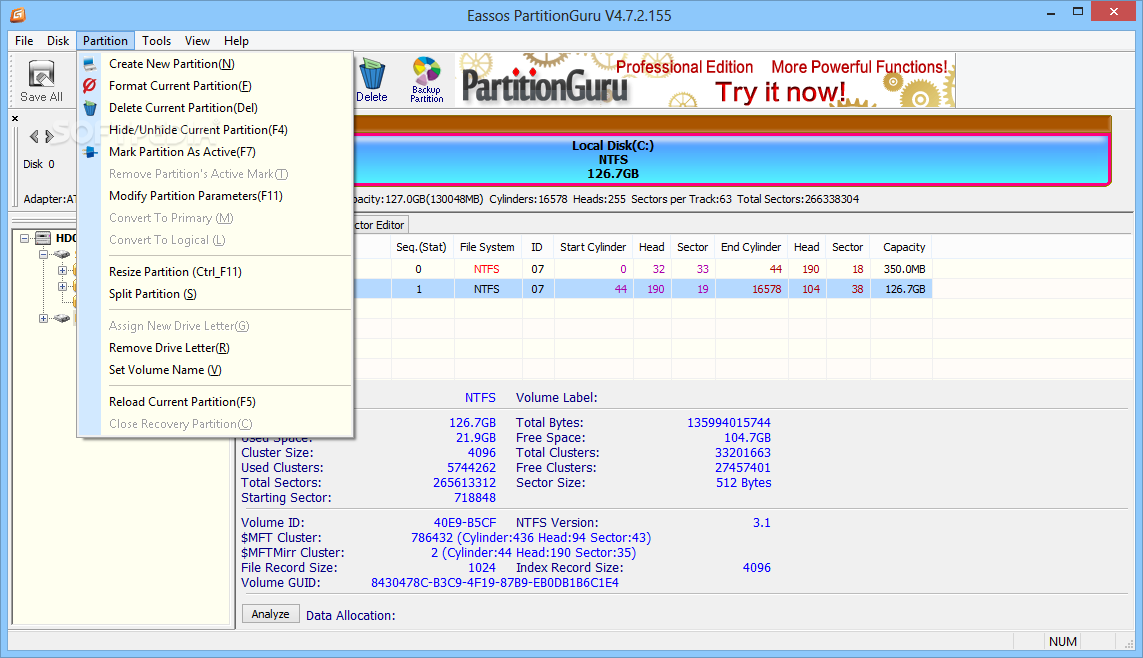1143x658 pixels.
Task: Click the NUM indicator in status bar
Action: (x=1062, y=641)
